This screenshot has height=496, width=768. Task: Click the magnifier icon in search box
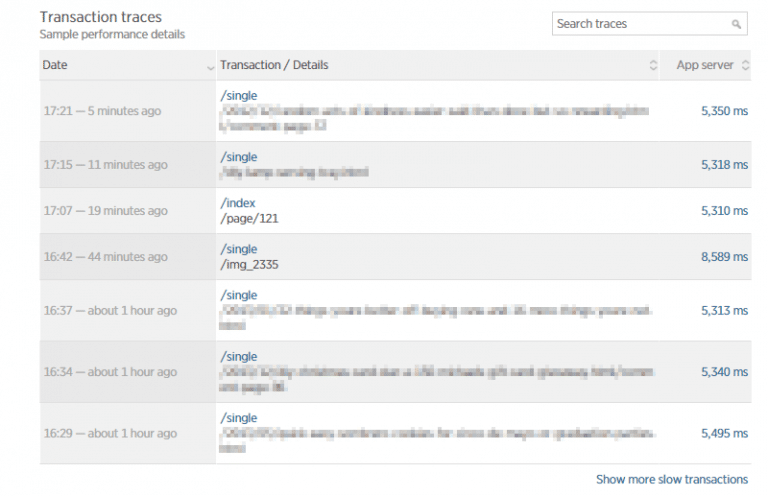click(x=736, y=24)
